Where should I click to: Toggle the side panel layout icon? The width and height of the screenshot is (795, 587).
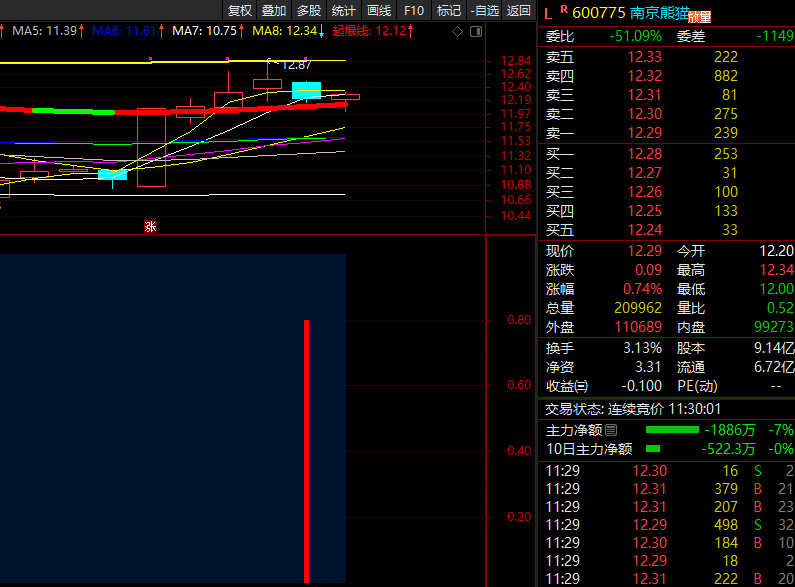coord(474,32)
